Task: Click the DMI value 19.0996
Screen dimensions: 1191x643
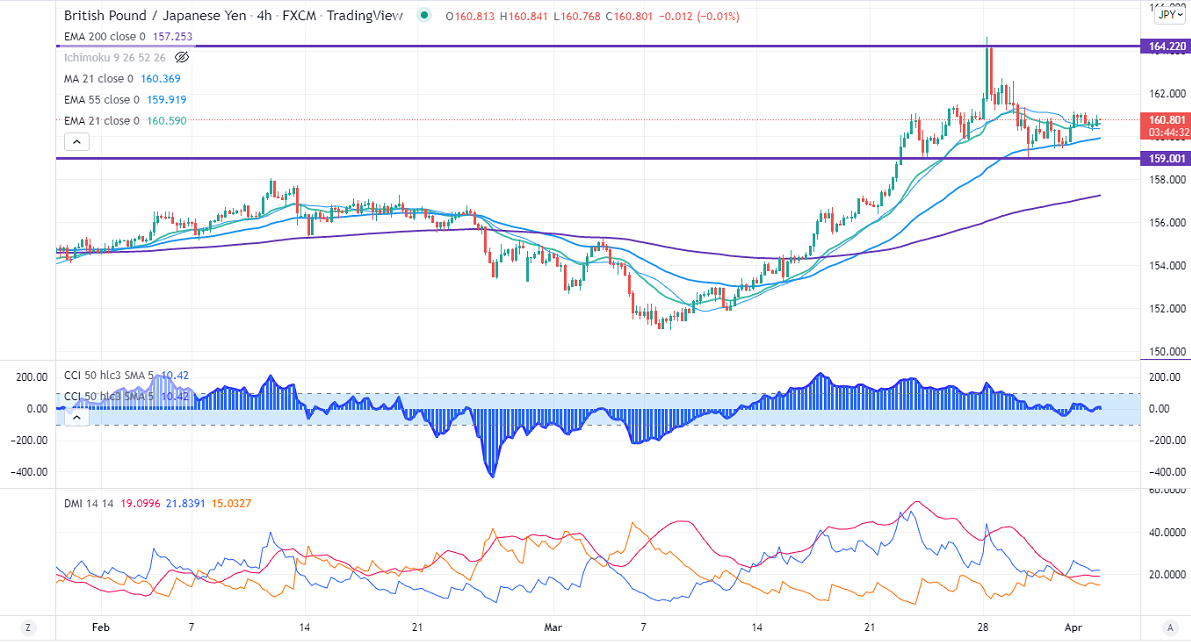Action: pyautogui.click(x=141, y=503)
